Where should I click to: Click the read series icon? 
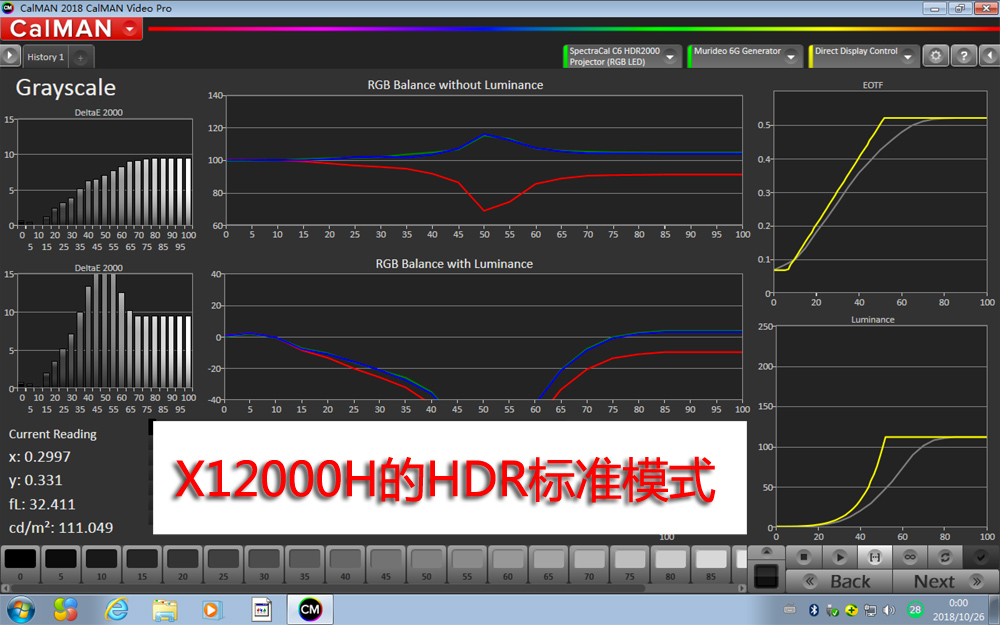tap(873, 556)
